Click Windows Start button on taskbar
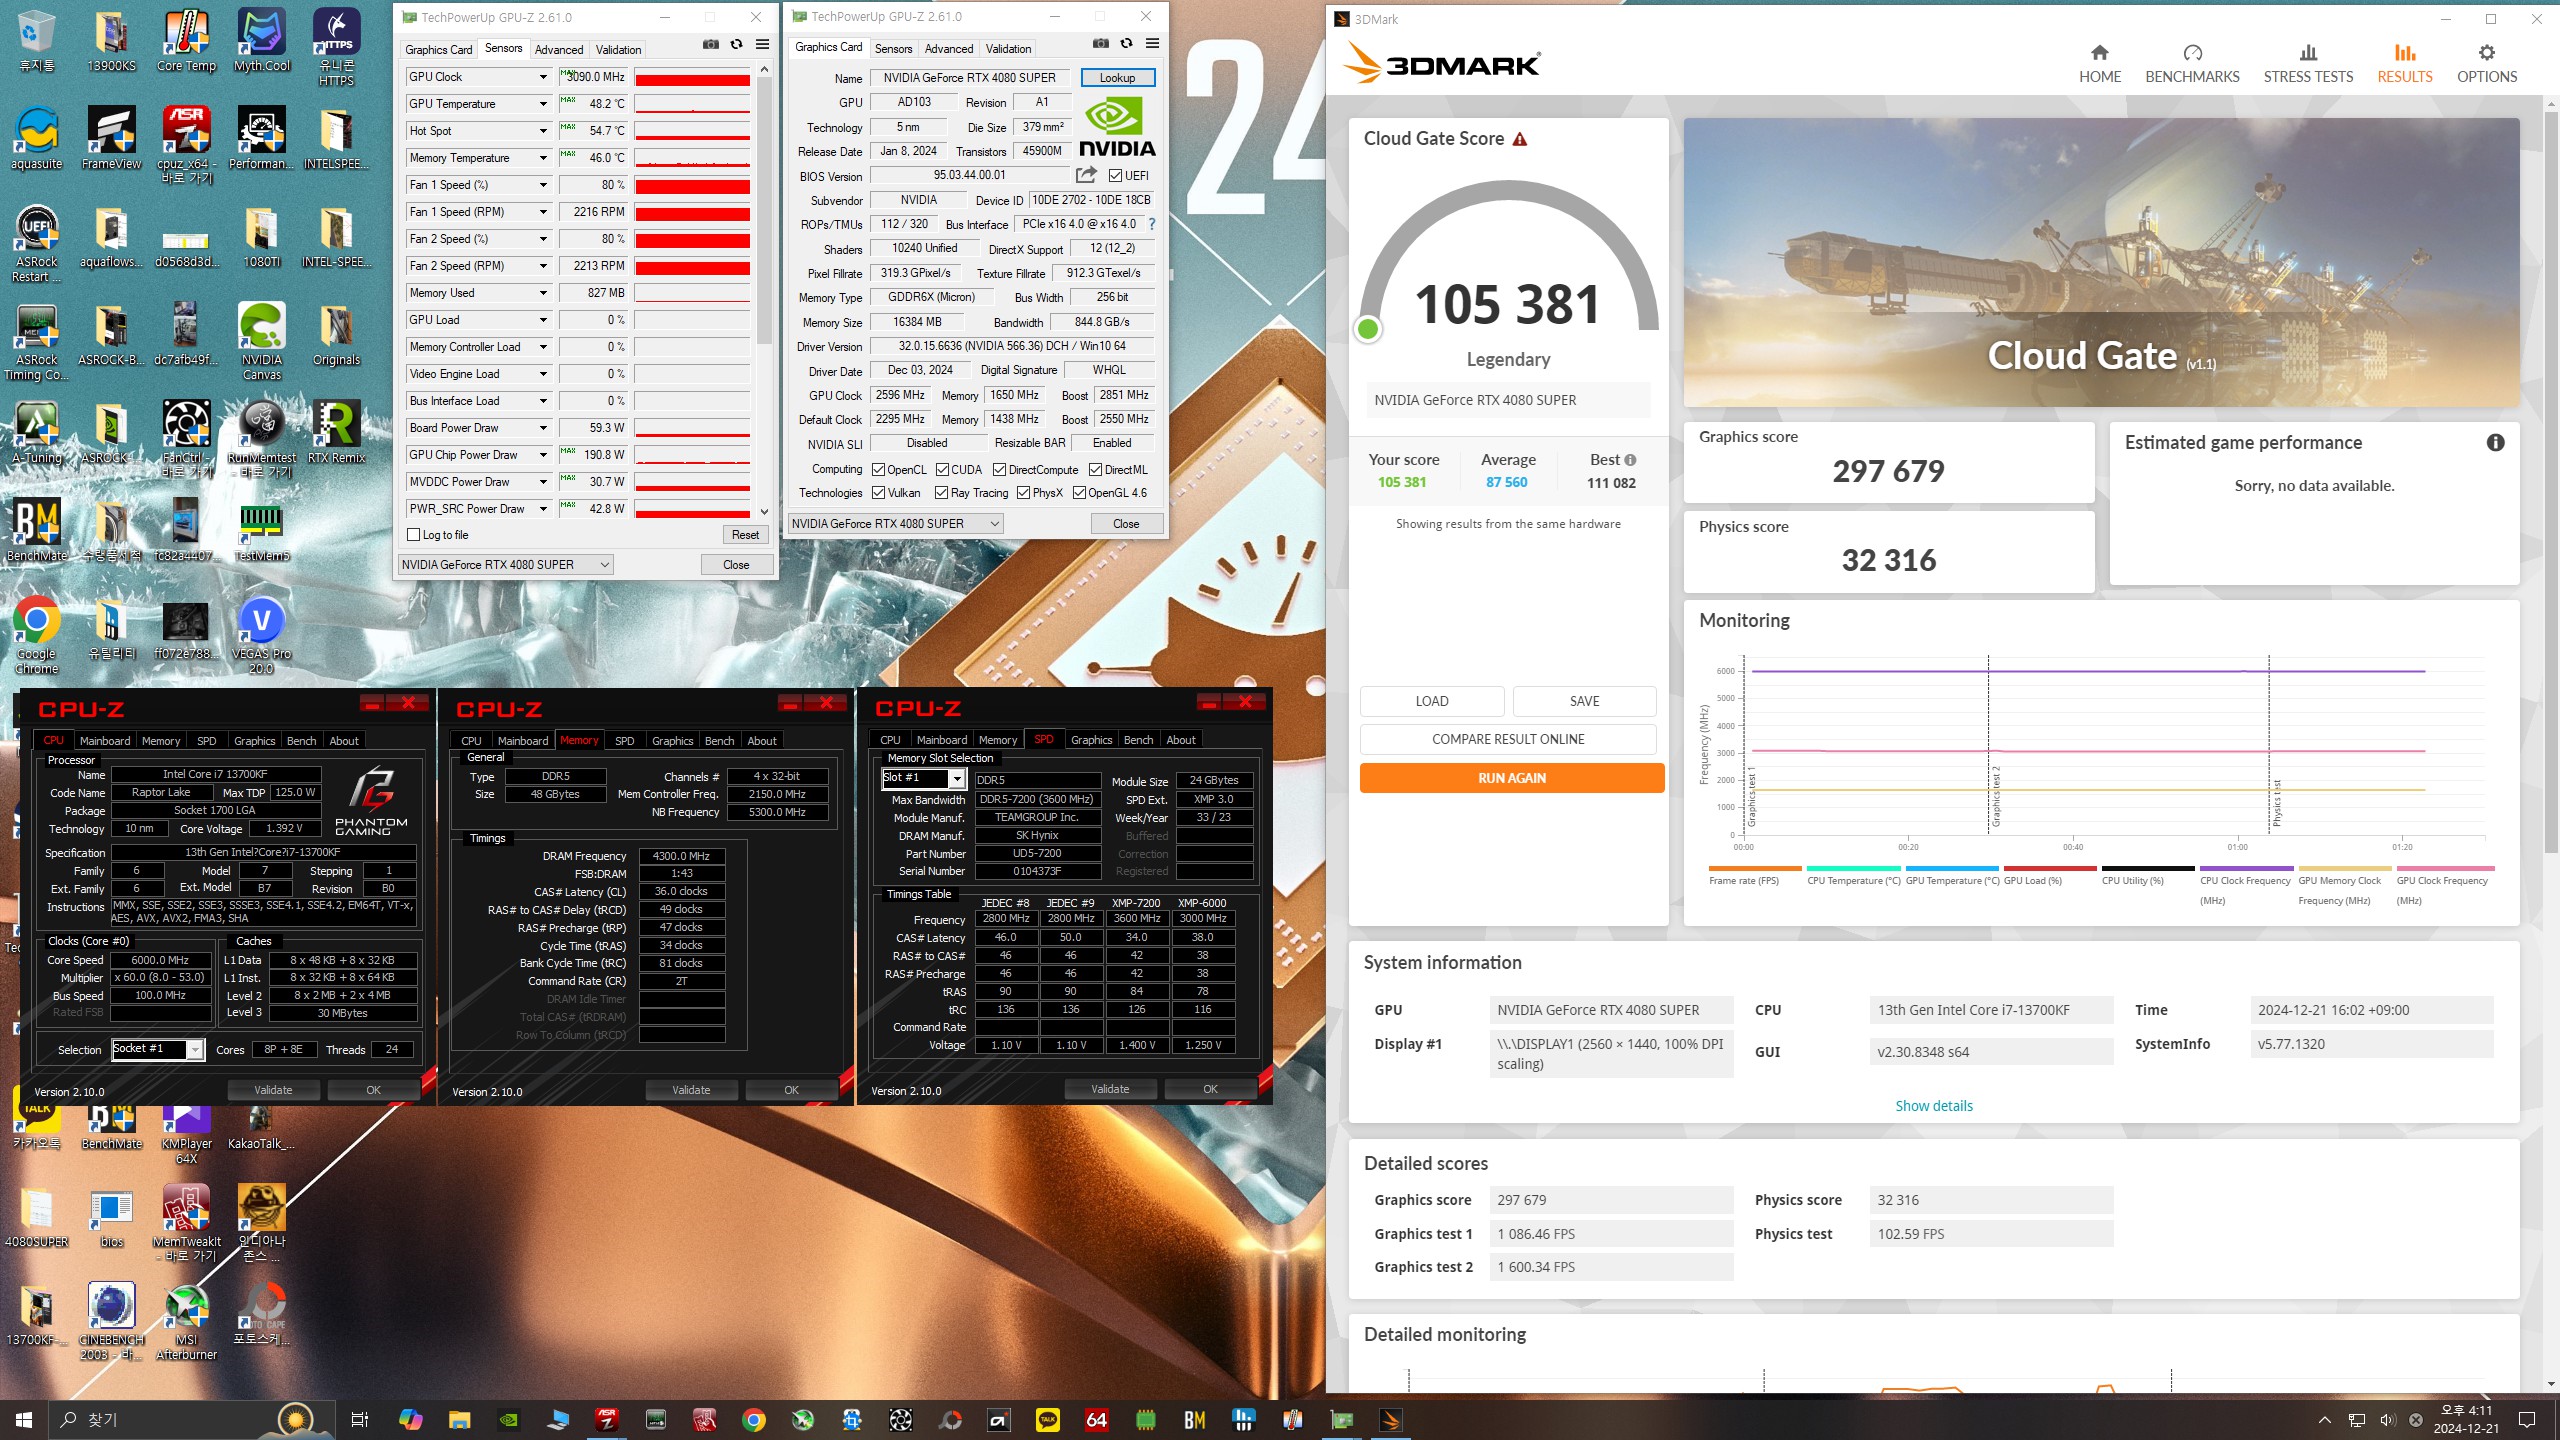Screen dimensions: 2560x1440 (x=24, y=1419)
